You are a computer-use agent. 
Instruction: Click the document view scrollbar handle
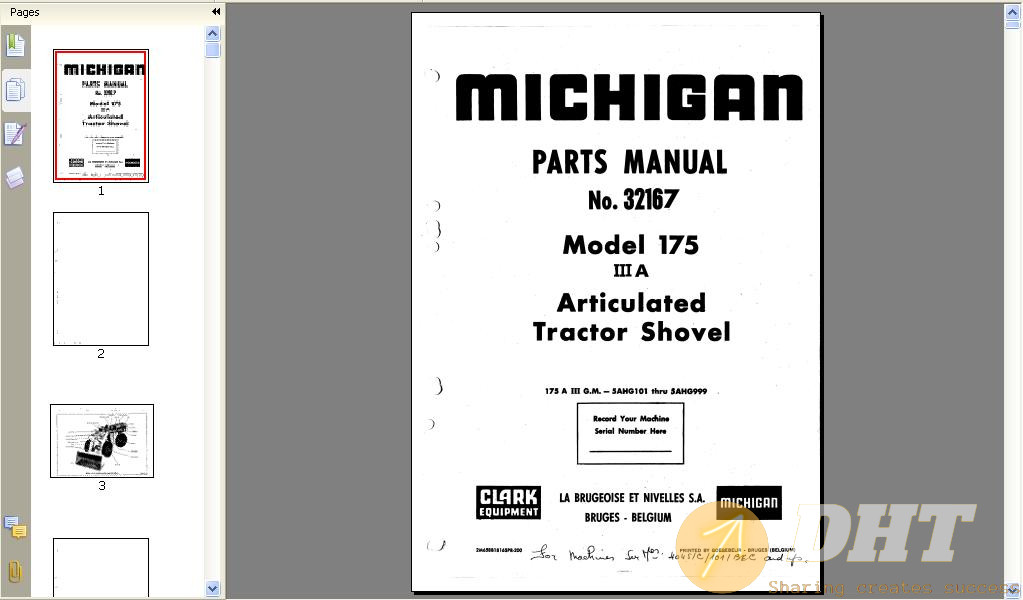click(x=1013, y=25)
